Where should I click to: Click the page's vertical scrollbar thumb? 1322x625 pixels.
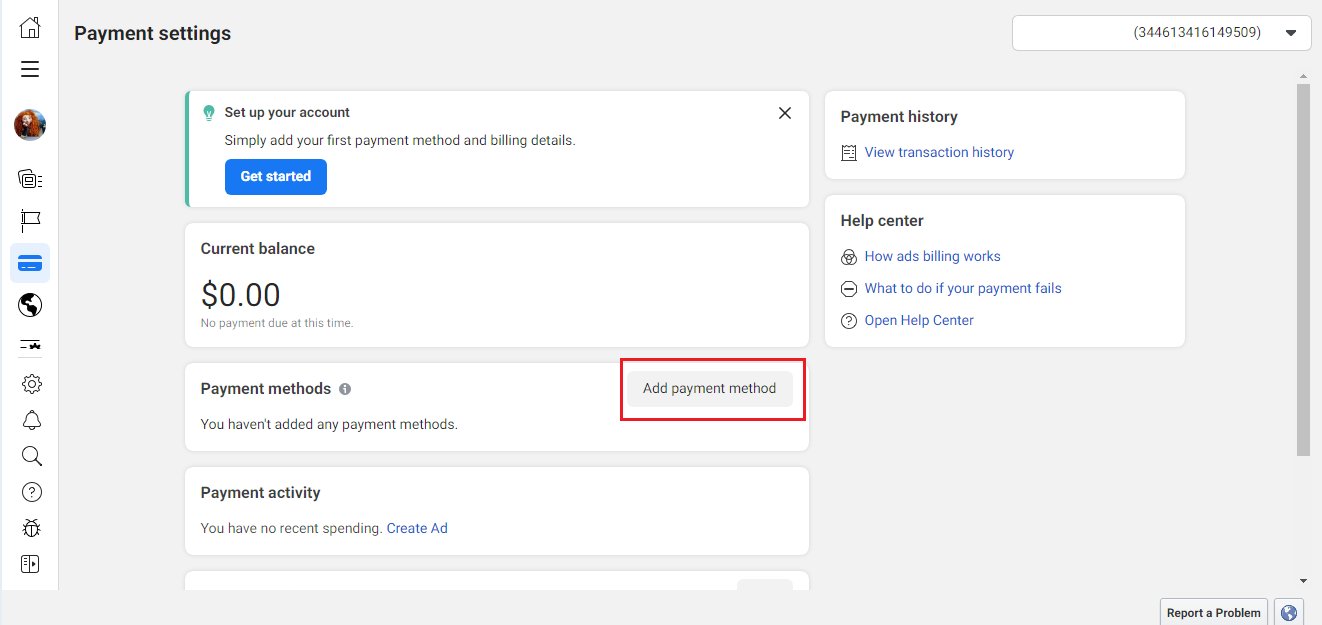pos(1303,270)
